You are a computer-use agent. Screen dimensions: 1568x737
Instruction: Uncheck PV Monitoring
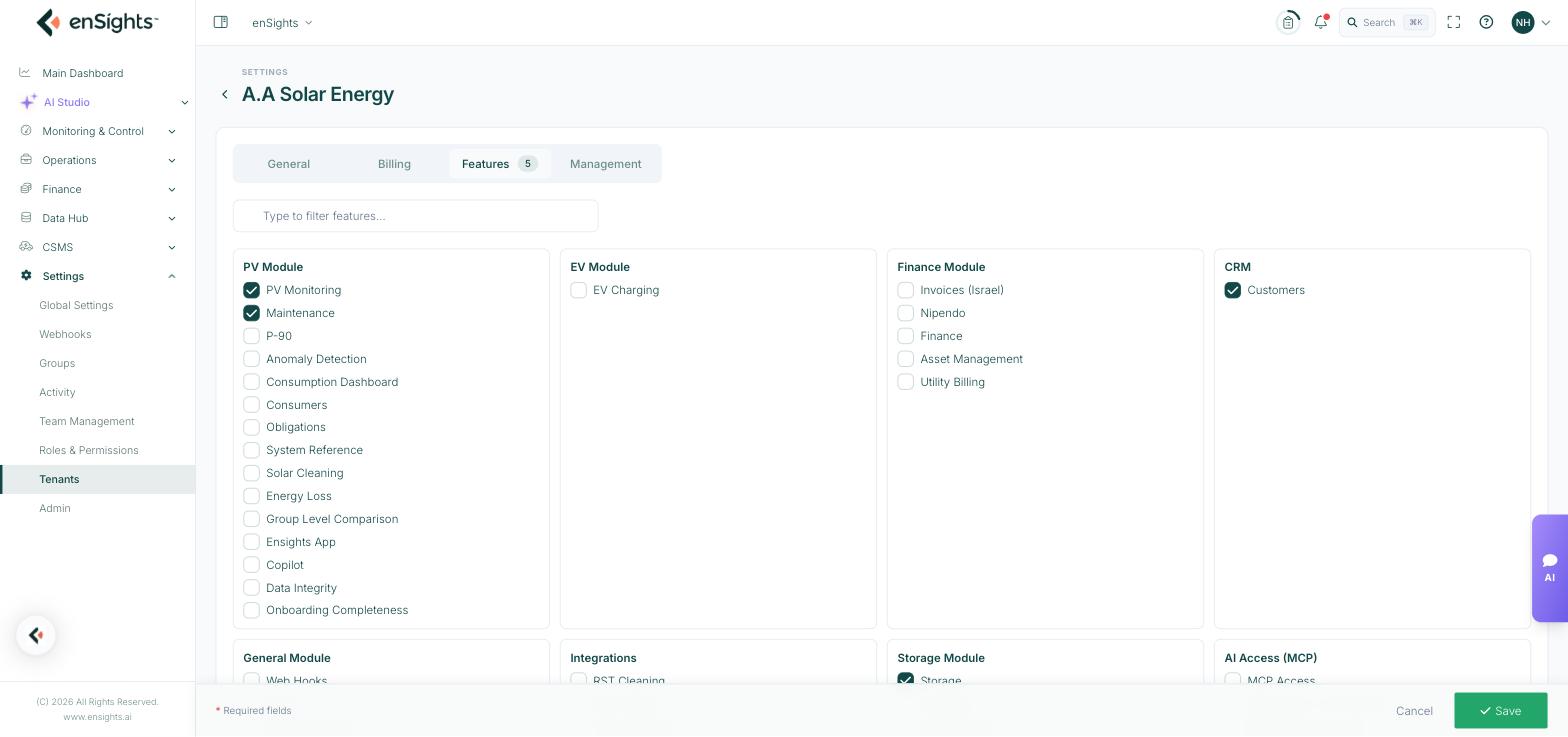251,290
